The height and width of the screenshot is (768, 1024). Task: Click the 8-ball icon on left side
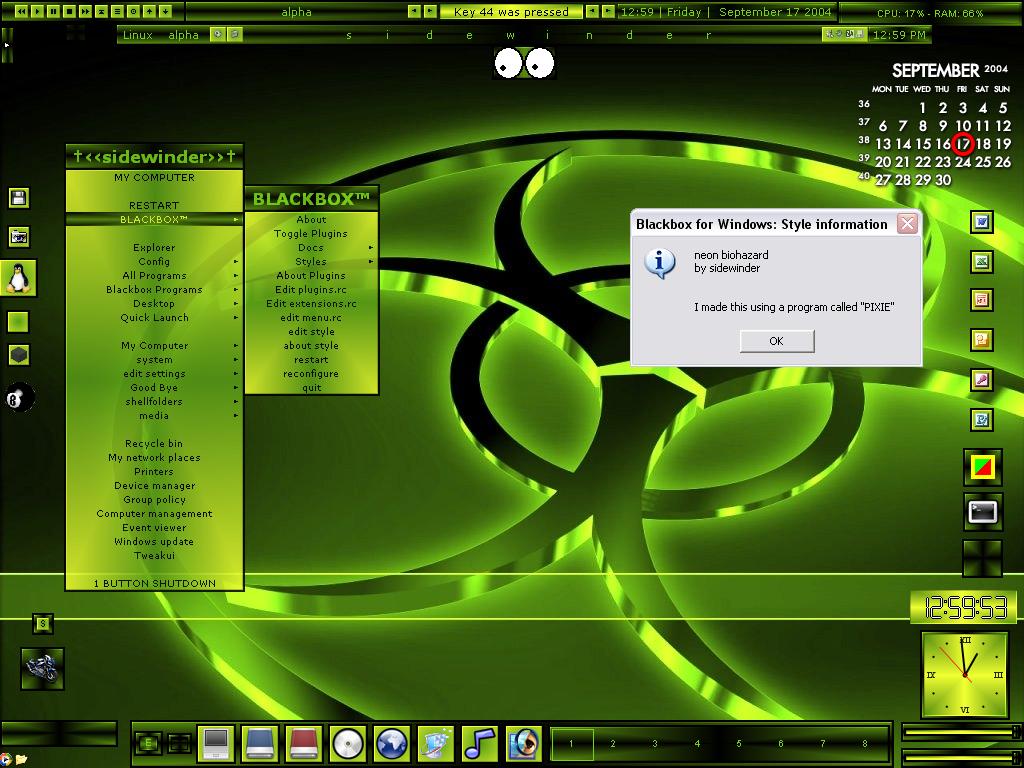(20, 397)
